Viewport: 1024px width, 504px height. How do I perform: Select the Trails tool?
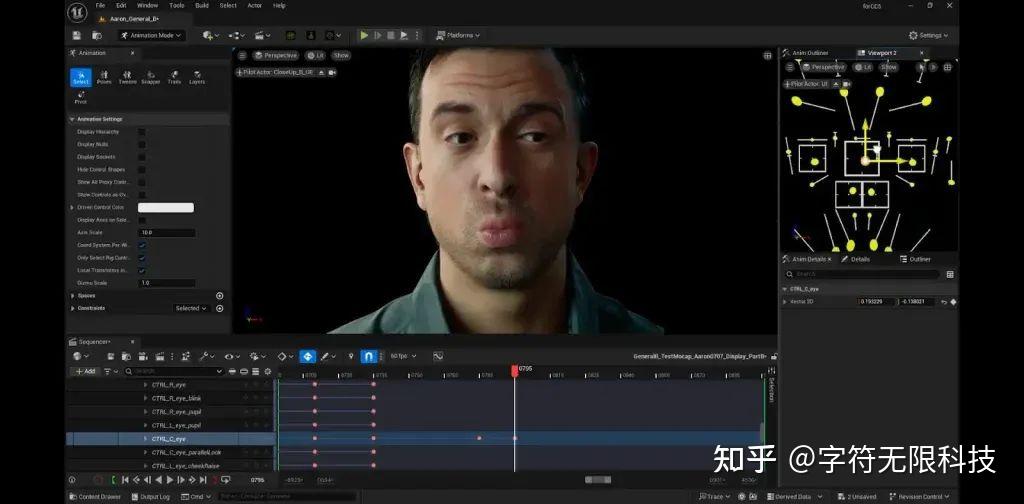[174, 78]
